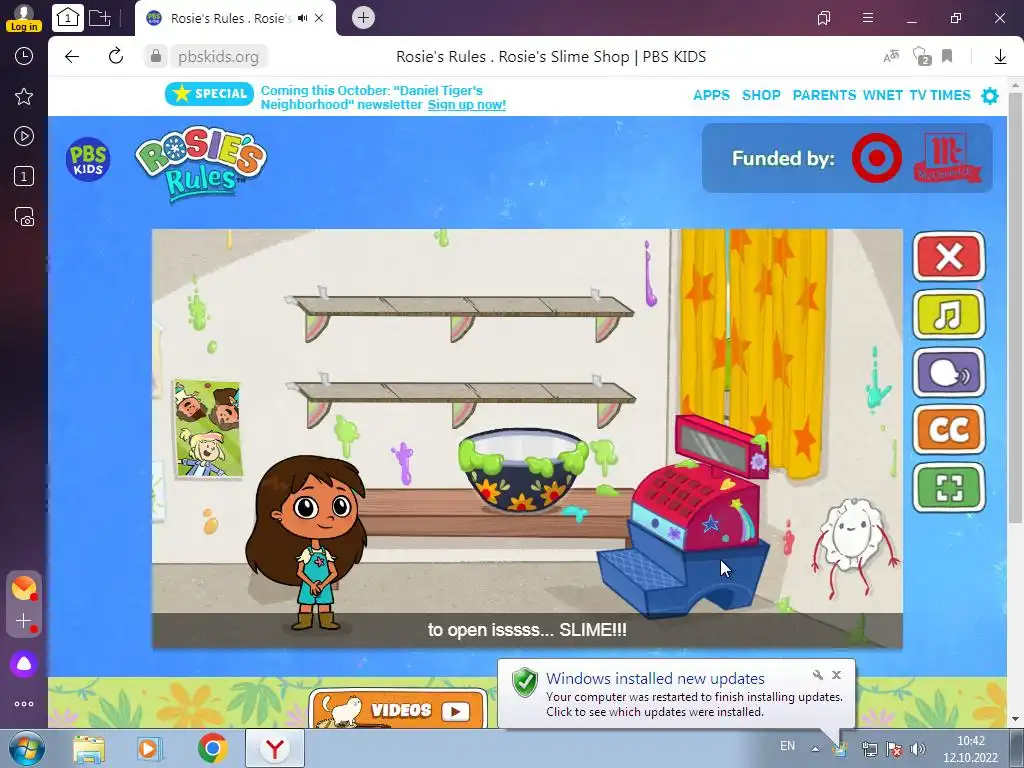Open the browser hamburger menu
The height and width of the screenshot is (768, 1024).
pyautogui.click(x=868, y=18)
